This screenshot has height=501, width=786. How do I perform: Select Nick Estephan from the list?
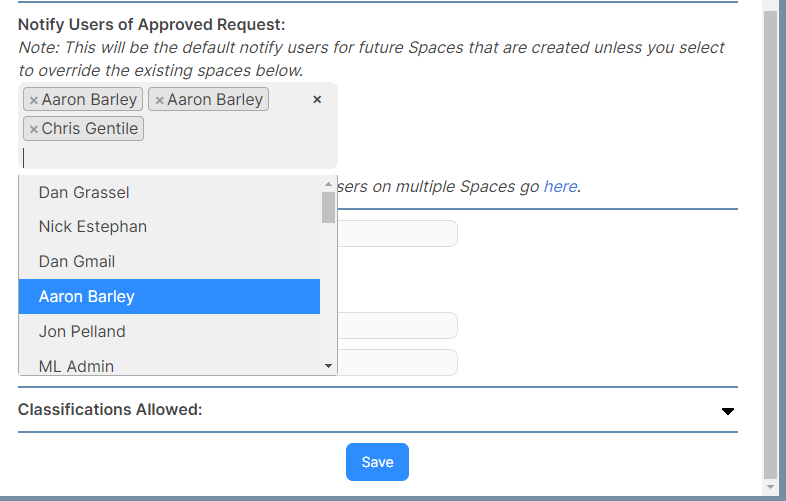click(169, 227)
